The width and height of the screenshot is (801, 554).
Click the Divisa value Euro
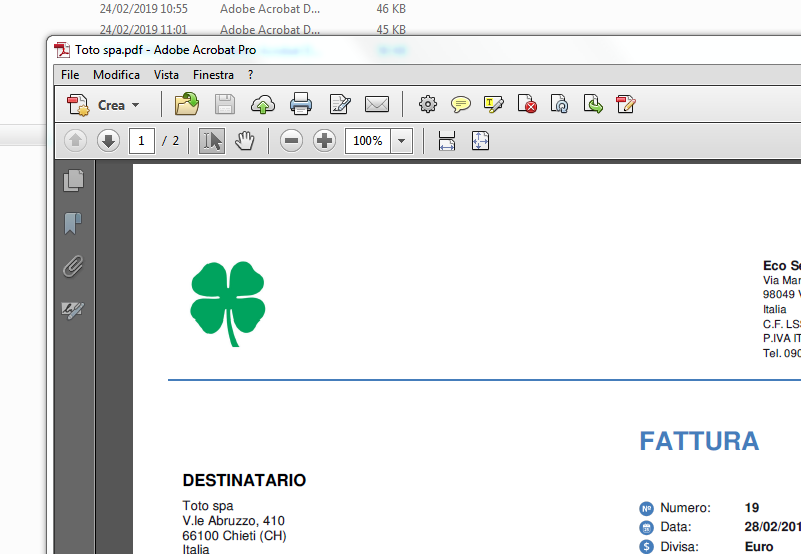[x=759, y=546]
